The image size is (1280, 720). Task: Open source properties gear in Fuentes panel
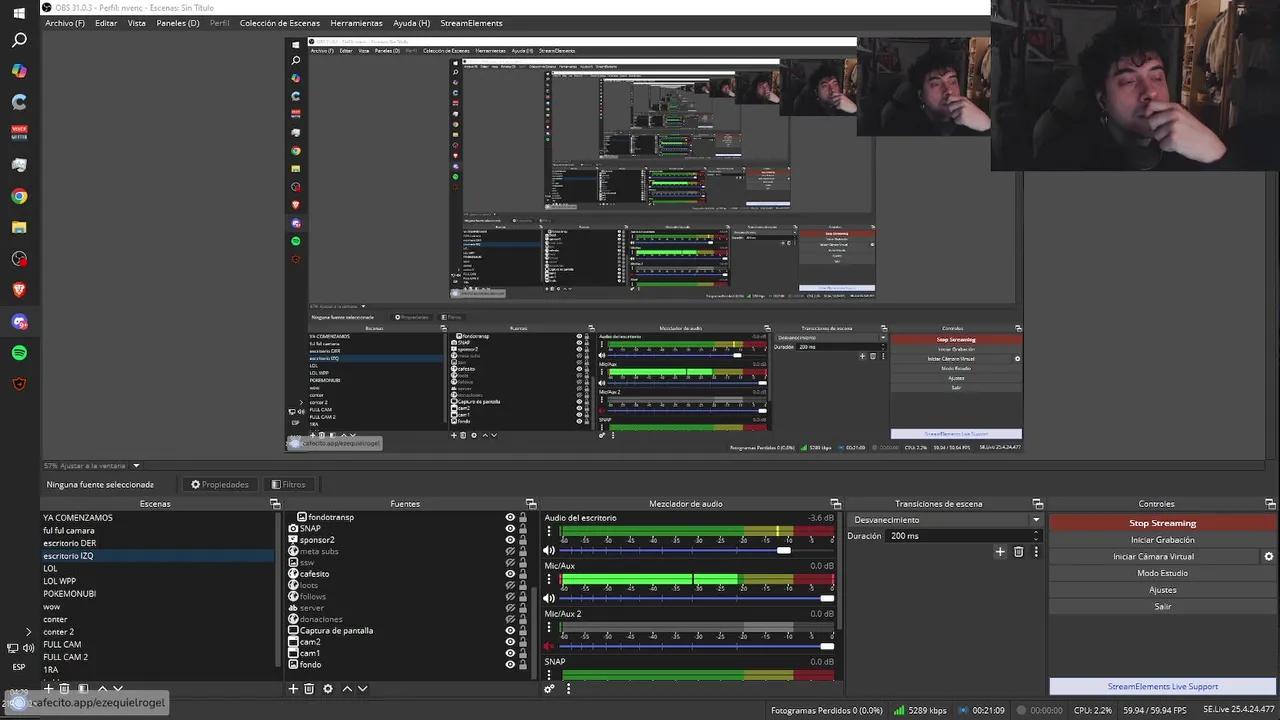327,688
